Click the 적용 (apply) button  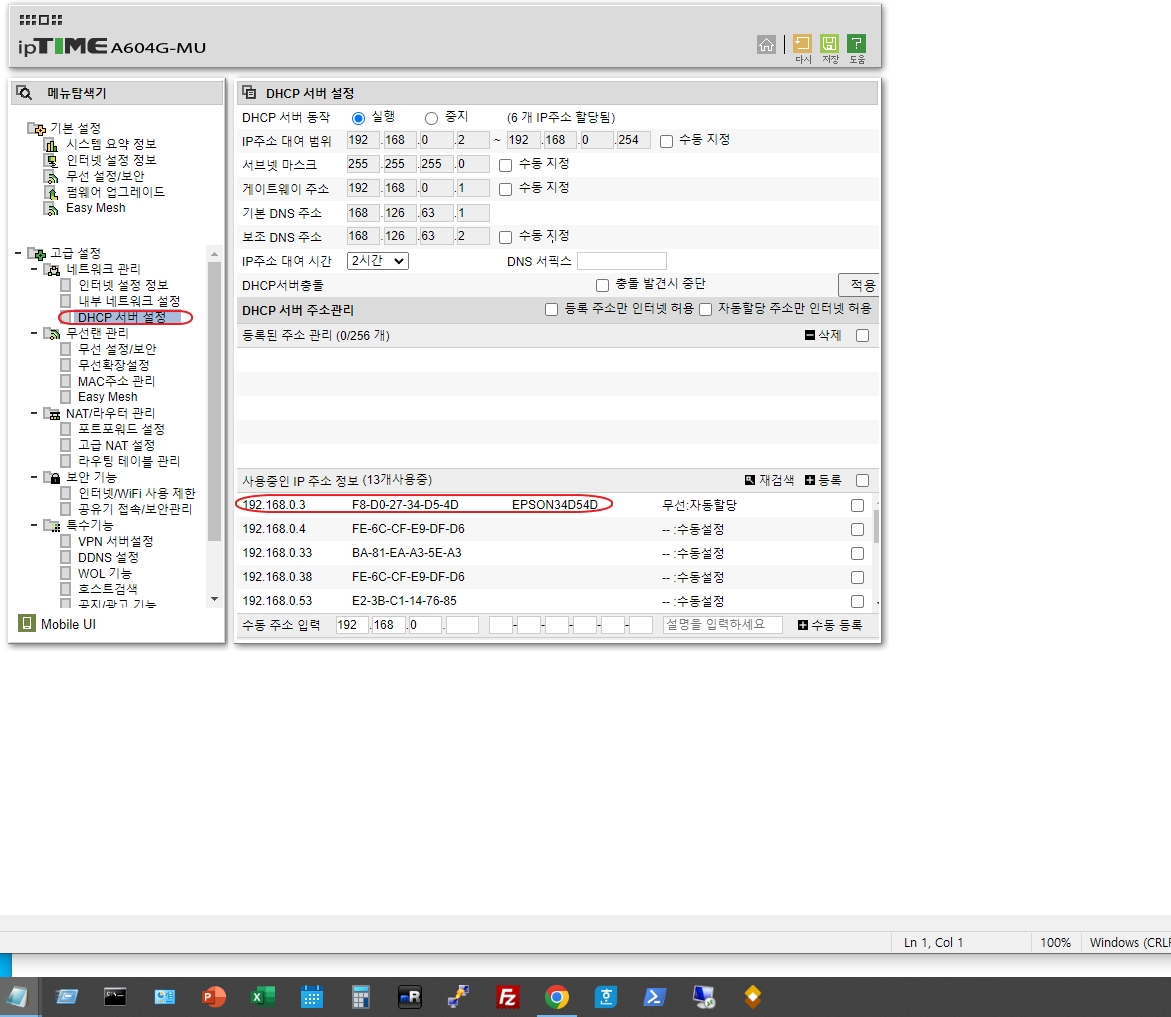860,286
